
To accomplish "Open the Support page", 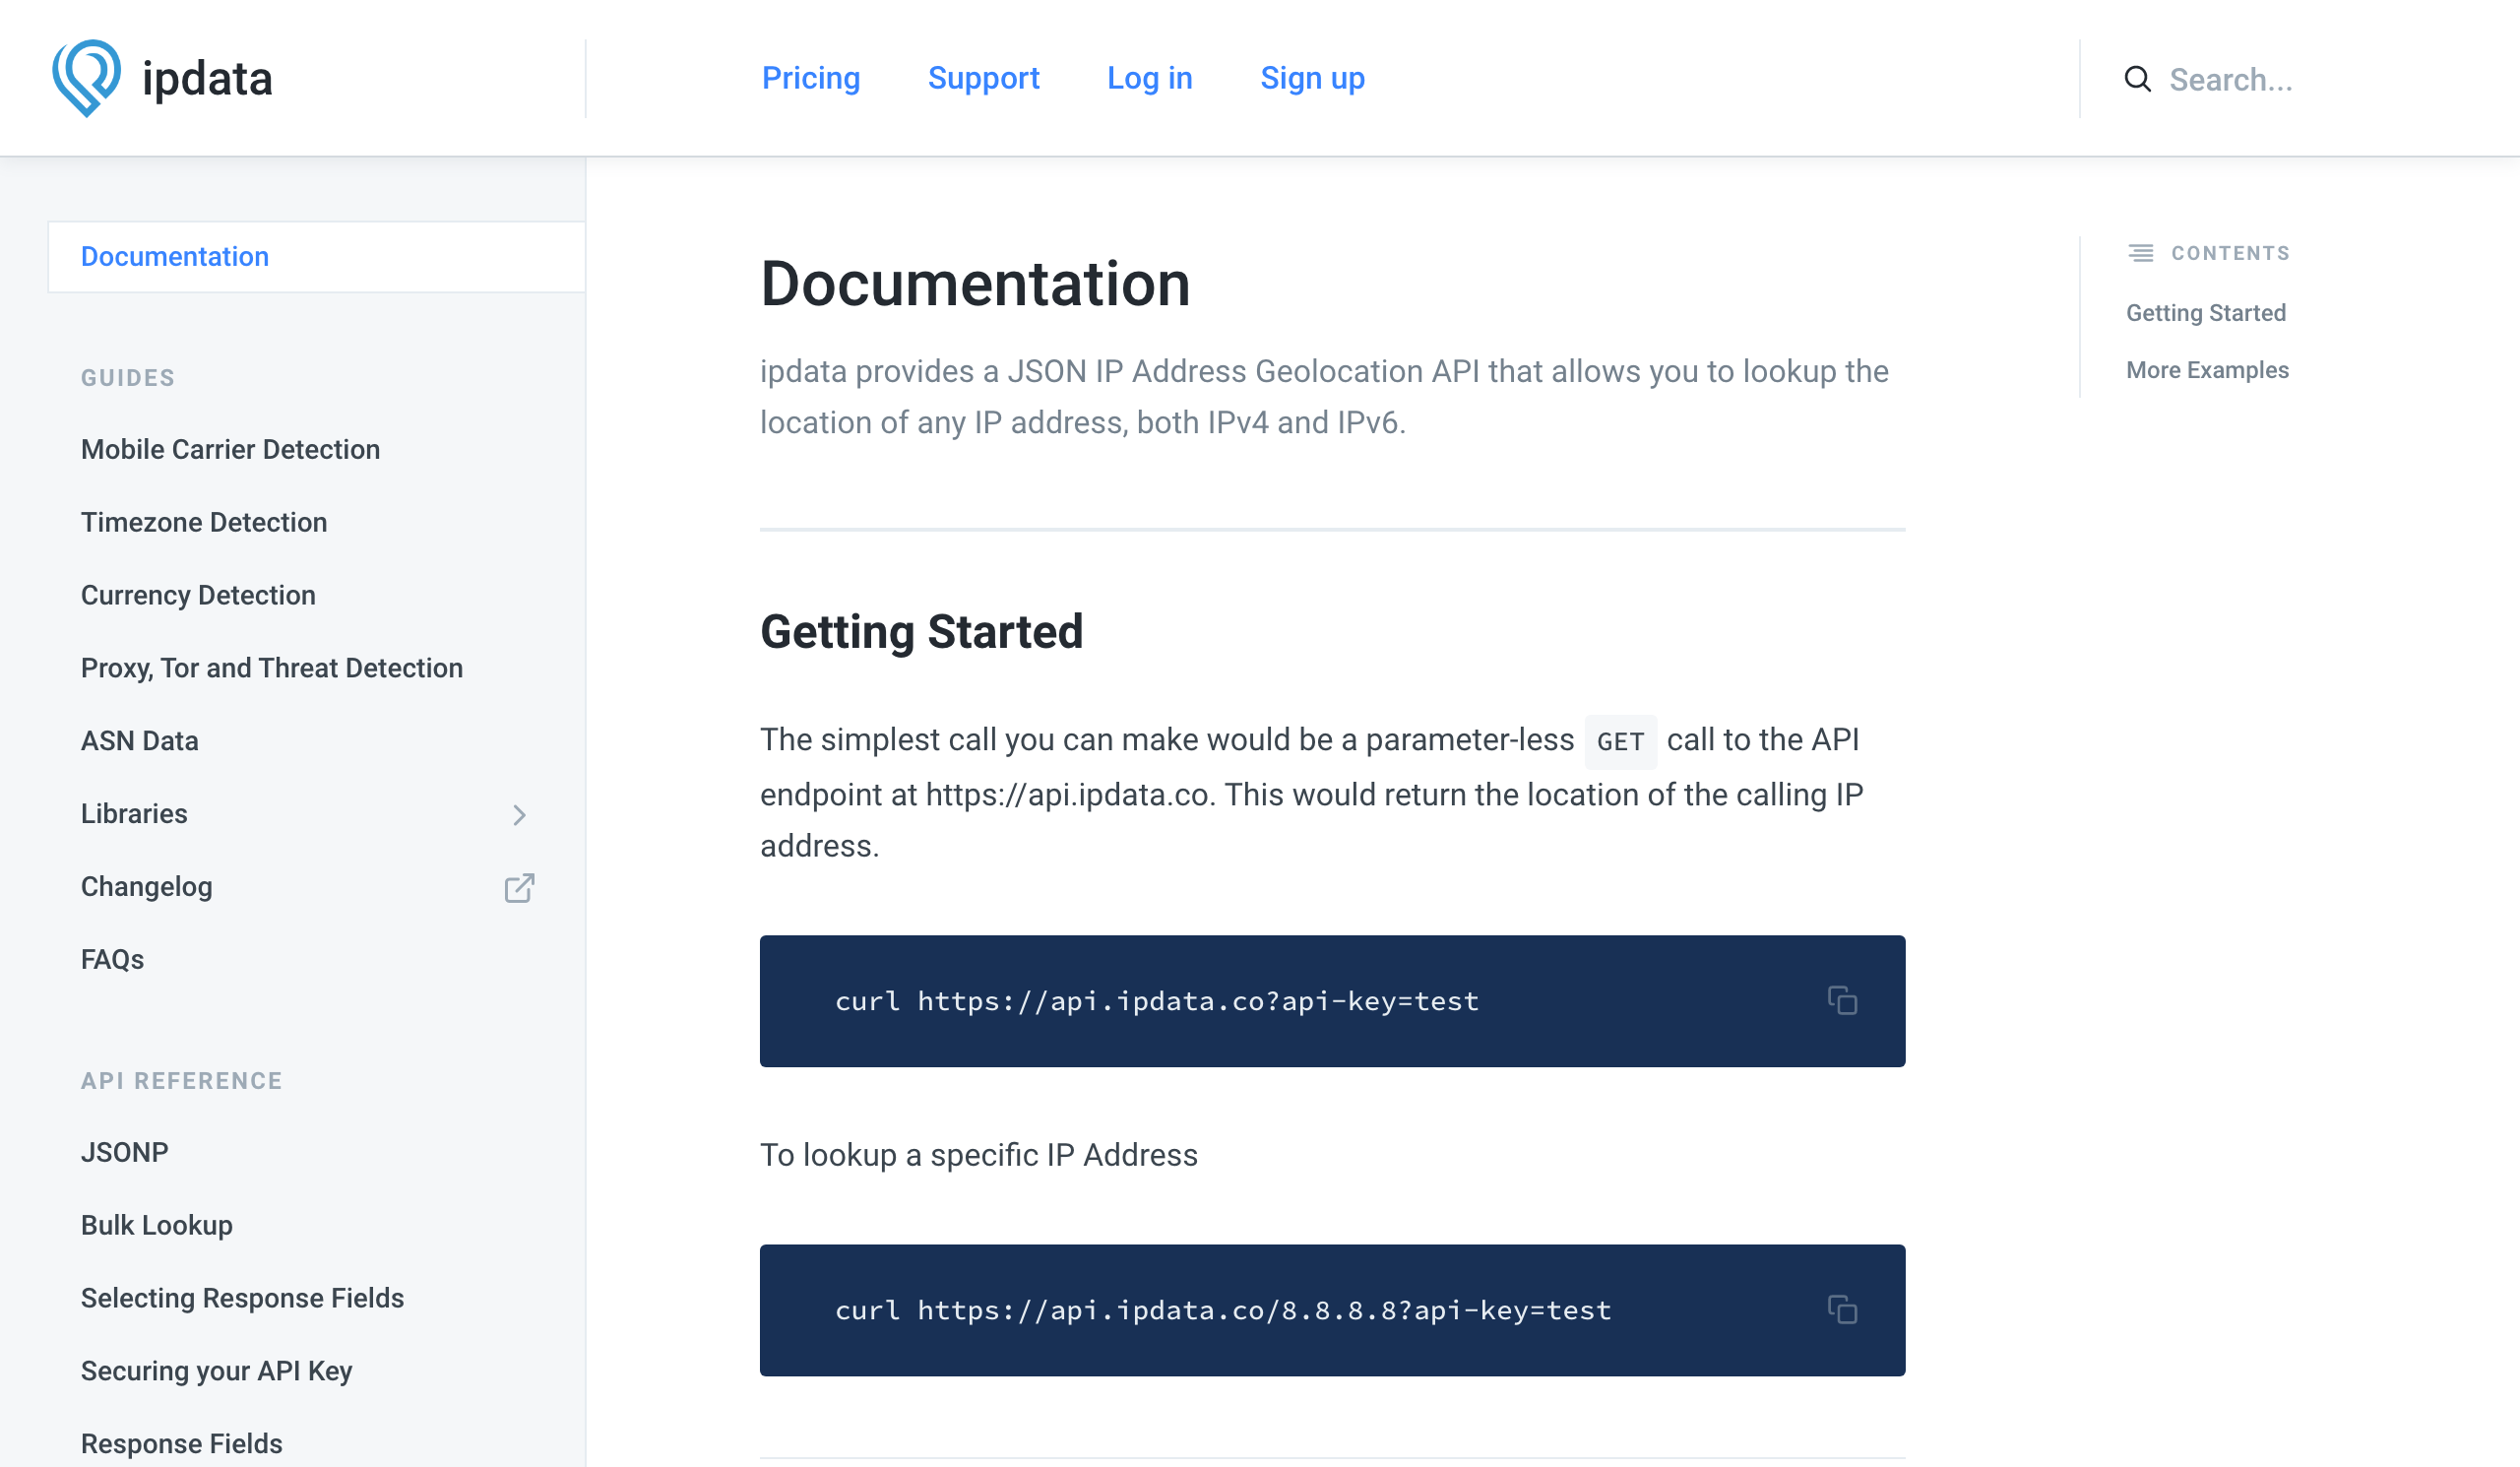I will point(983,78).
